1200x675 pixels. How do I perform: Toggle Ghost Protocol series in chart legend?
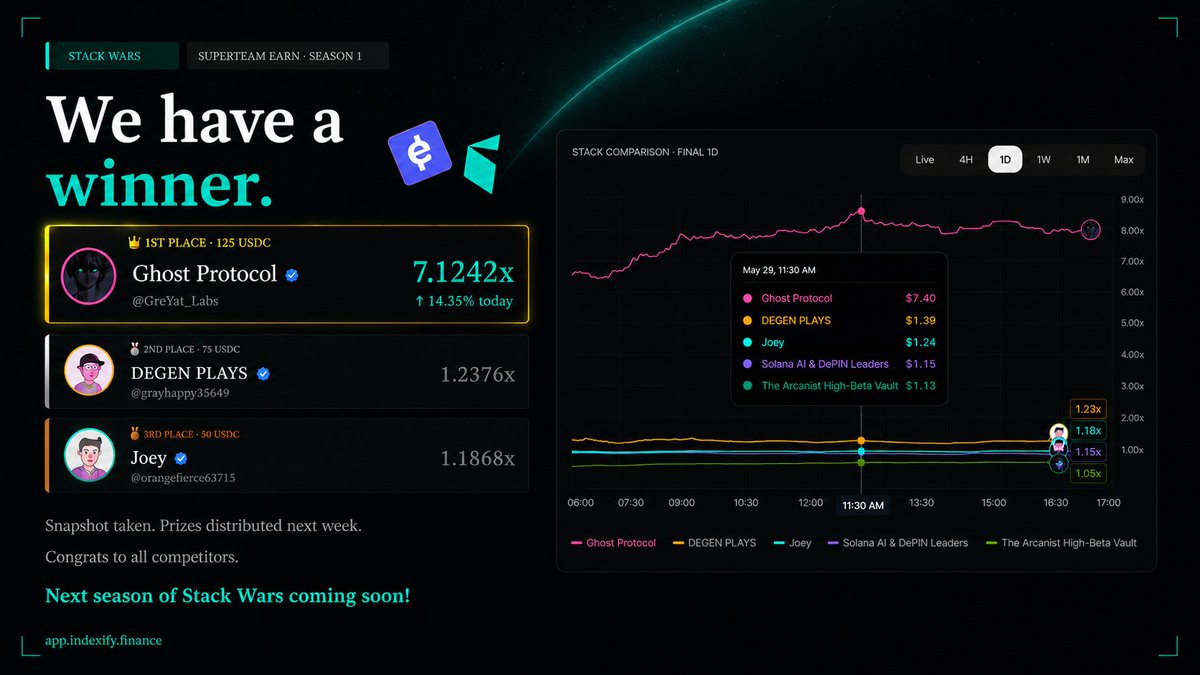click(x=613, y=543)
